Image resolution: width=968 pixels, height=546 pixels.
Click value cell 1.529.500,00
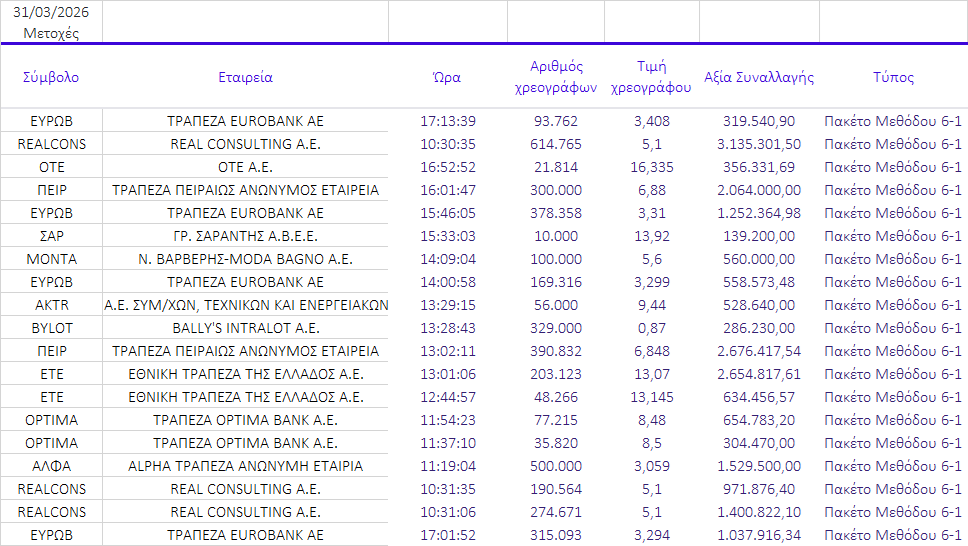pos(759,466)
